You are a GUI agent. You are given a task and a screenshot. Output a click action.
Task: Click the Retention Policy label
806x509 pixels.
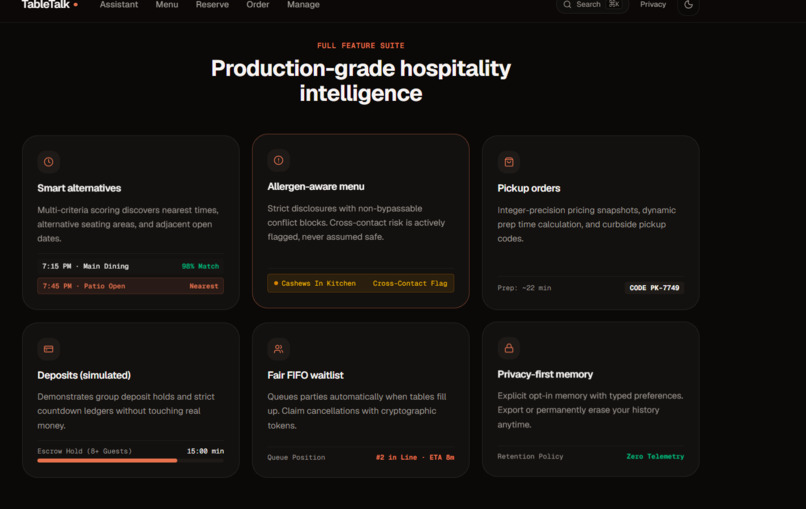pyautogui.click(x=530, y=456)
